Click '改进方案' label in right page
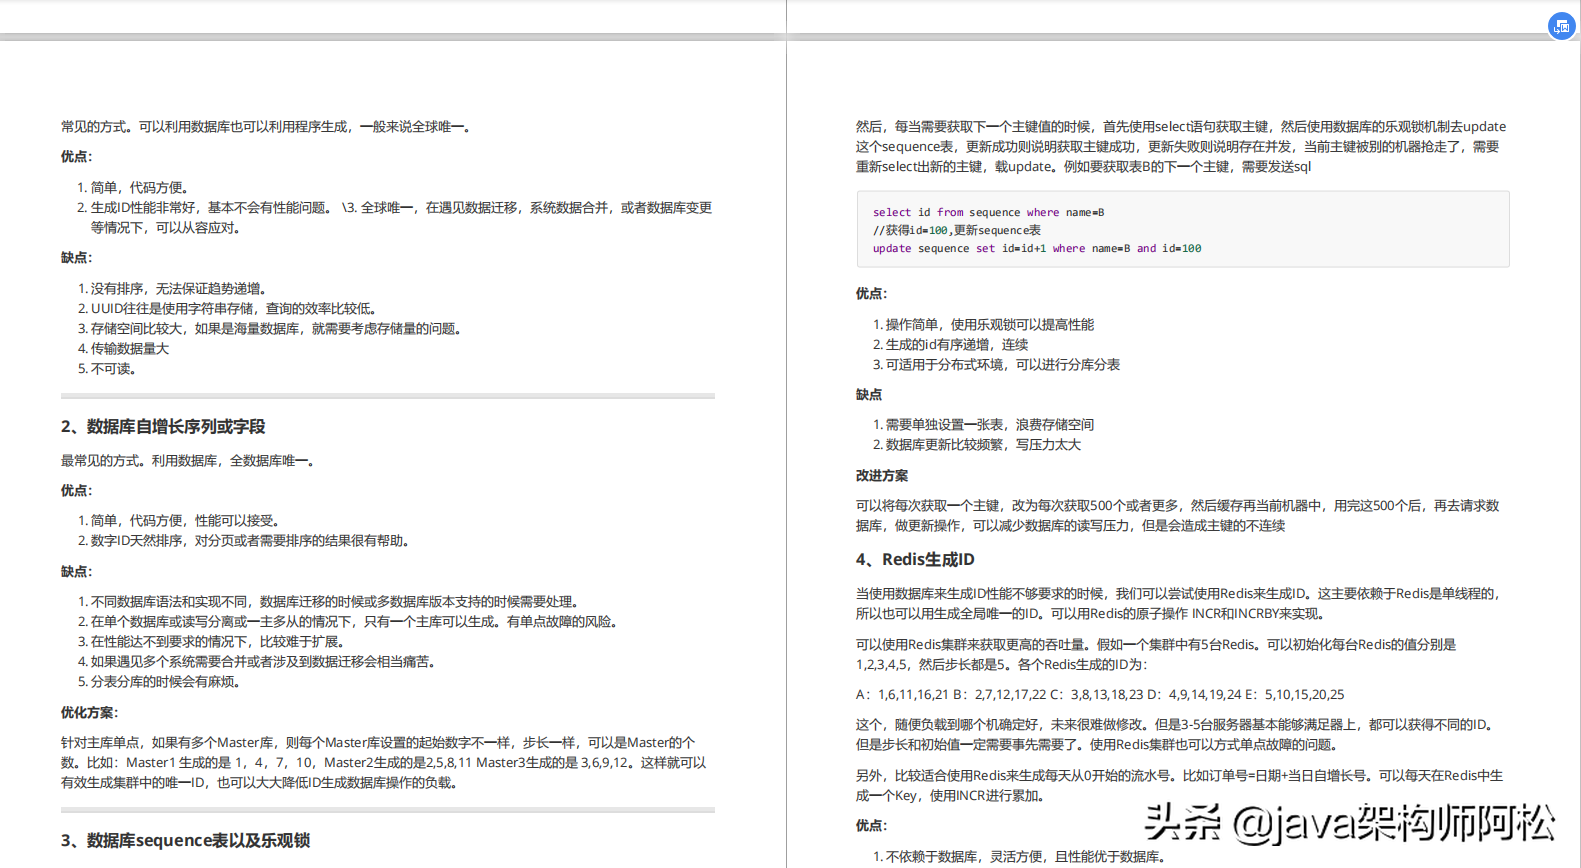Viewport: 1581px width, 868px height. coord(882,475)
